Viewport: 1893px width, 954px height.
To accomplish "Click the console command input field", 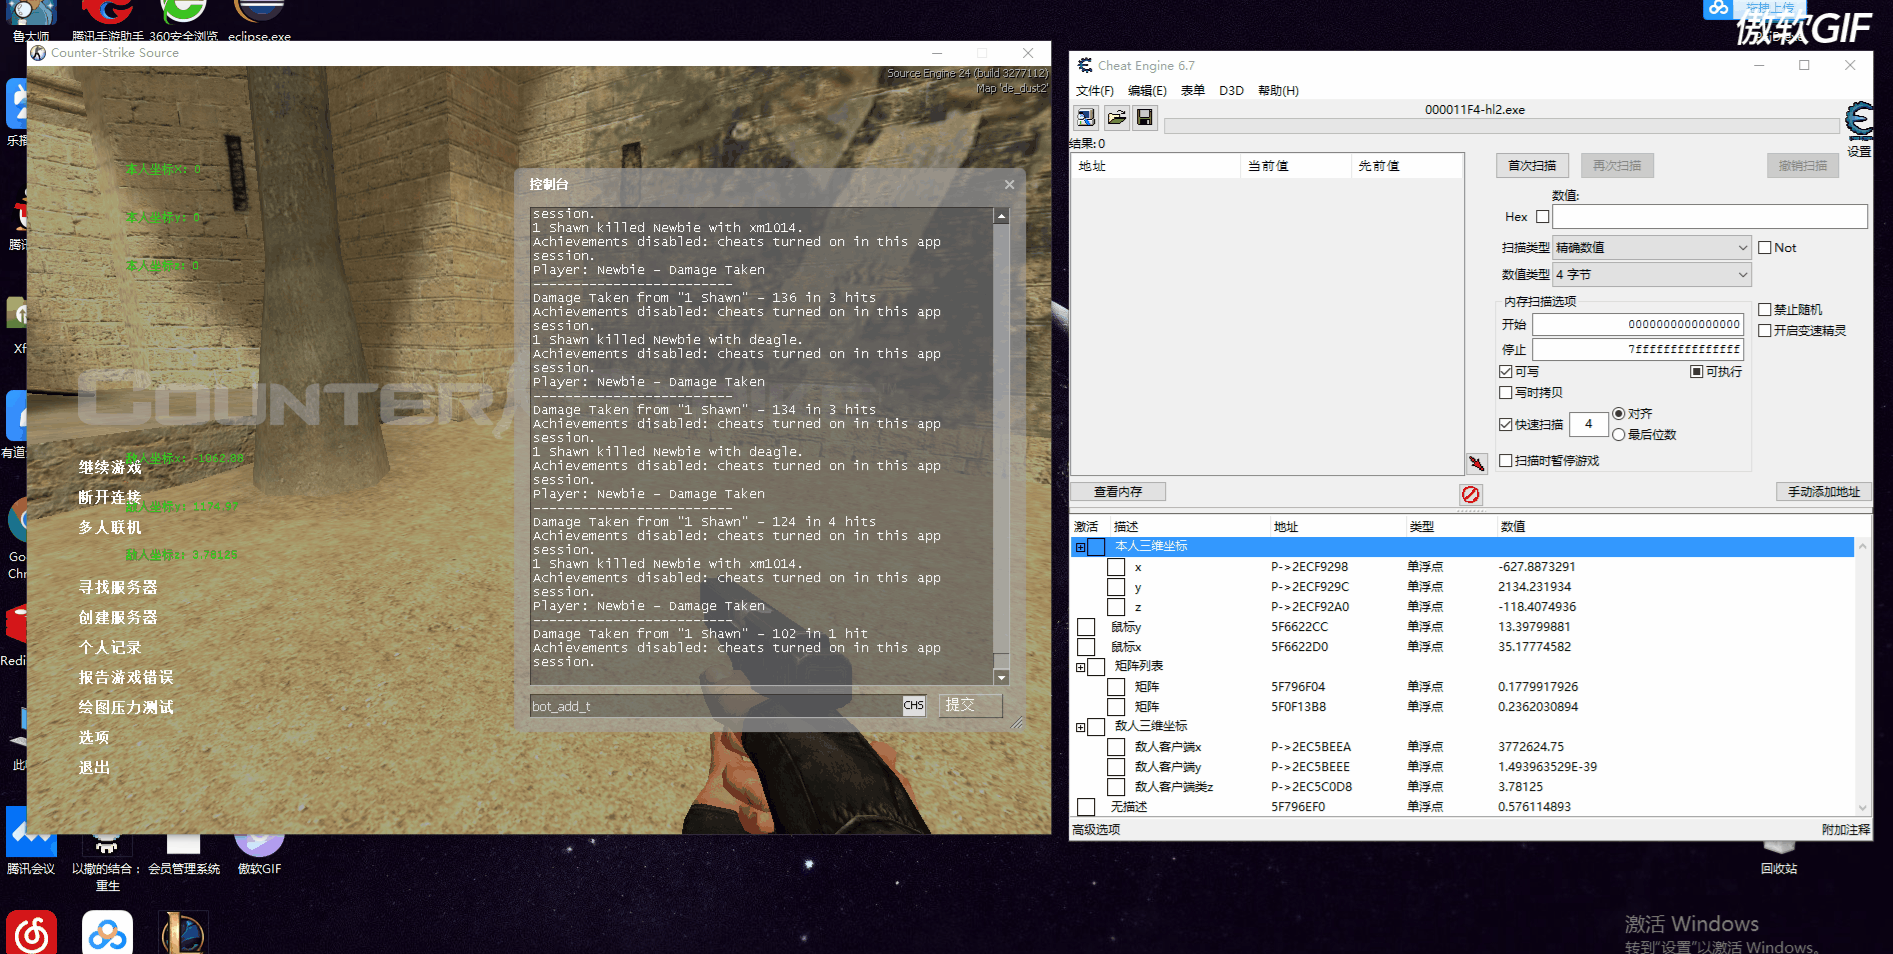I will click(x=715, y=706).
